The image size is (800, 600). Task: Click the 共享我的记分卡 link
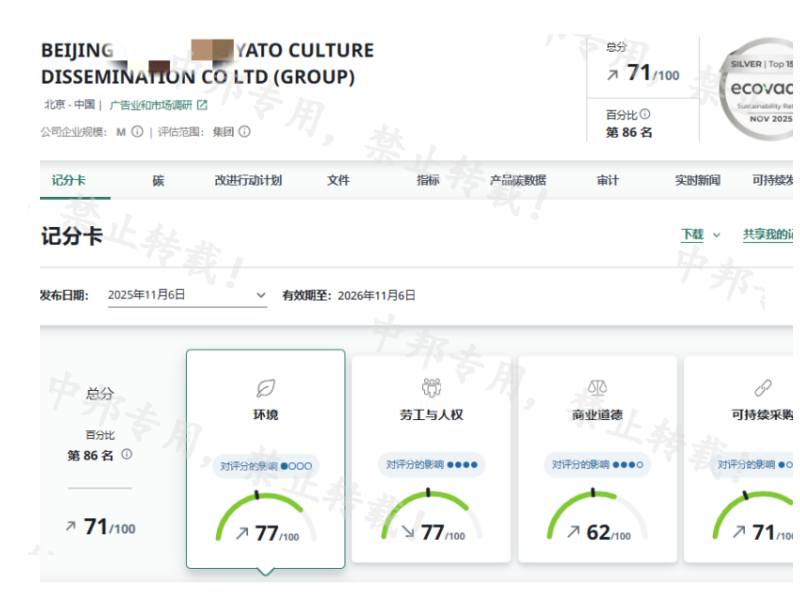click(768, 235)
